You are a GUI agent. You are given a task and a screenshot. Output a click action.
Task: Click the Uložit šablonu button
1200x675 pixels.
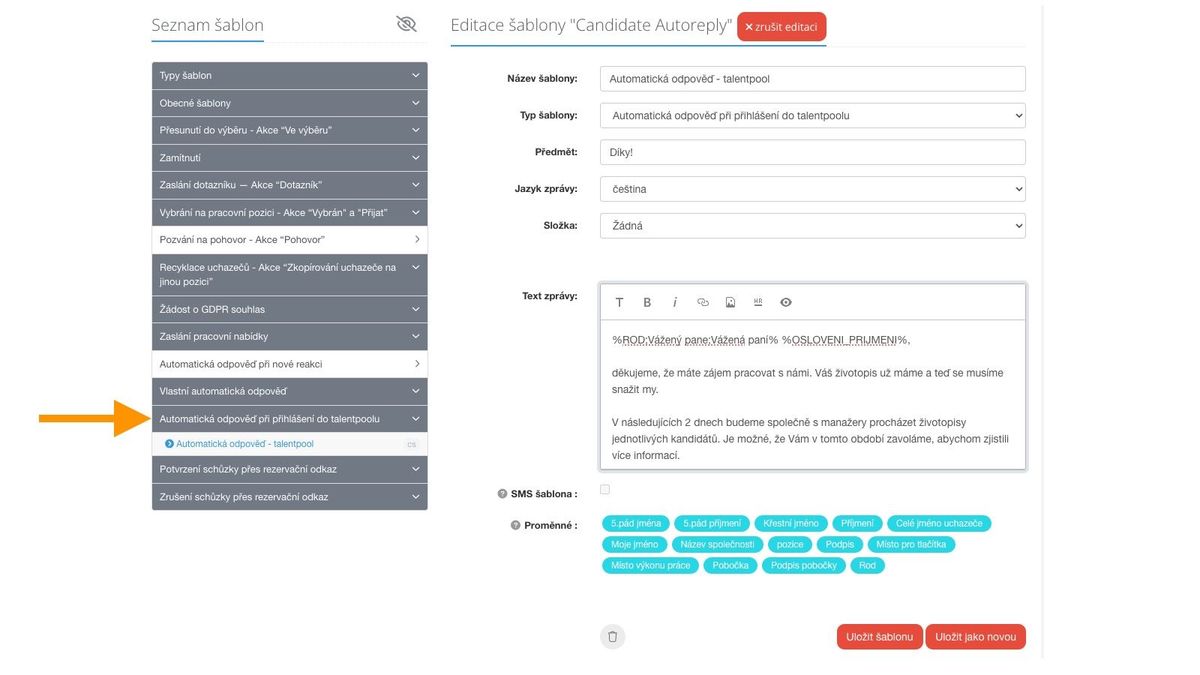pyautogui.click(x=879, y=637)
